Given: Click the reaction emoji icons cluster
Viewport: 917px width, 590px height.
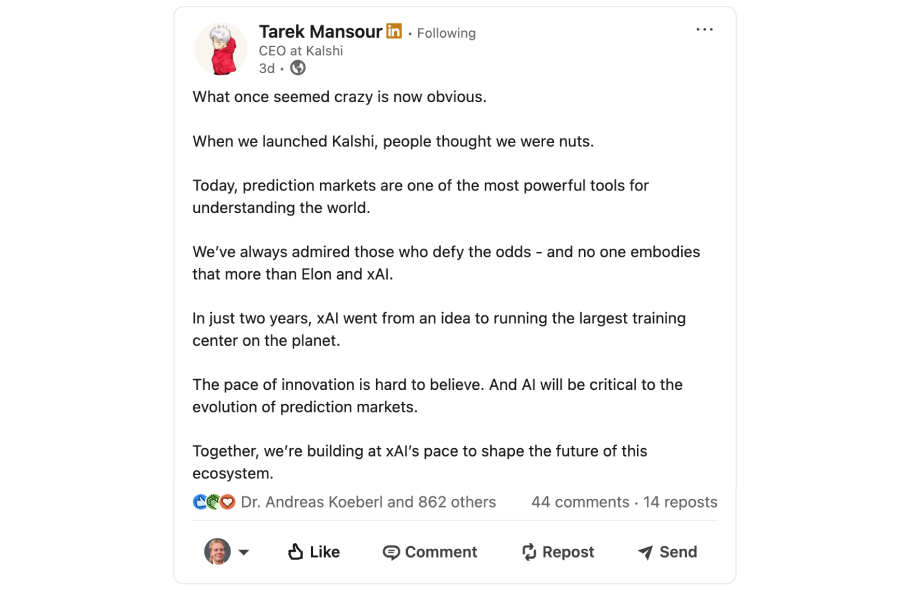Looking at the screenshot, I should (213, 502).
